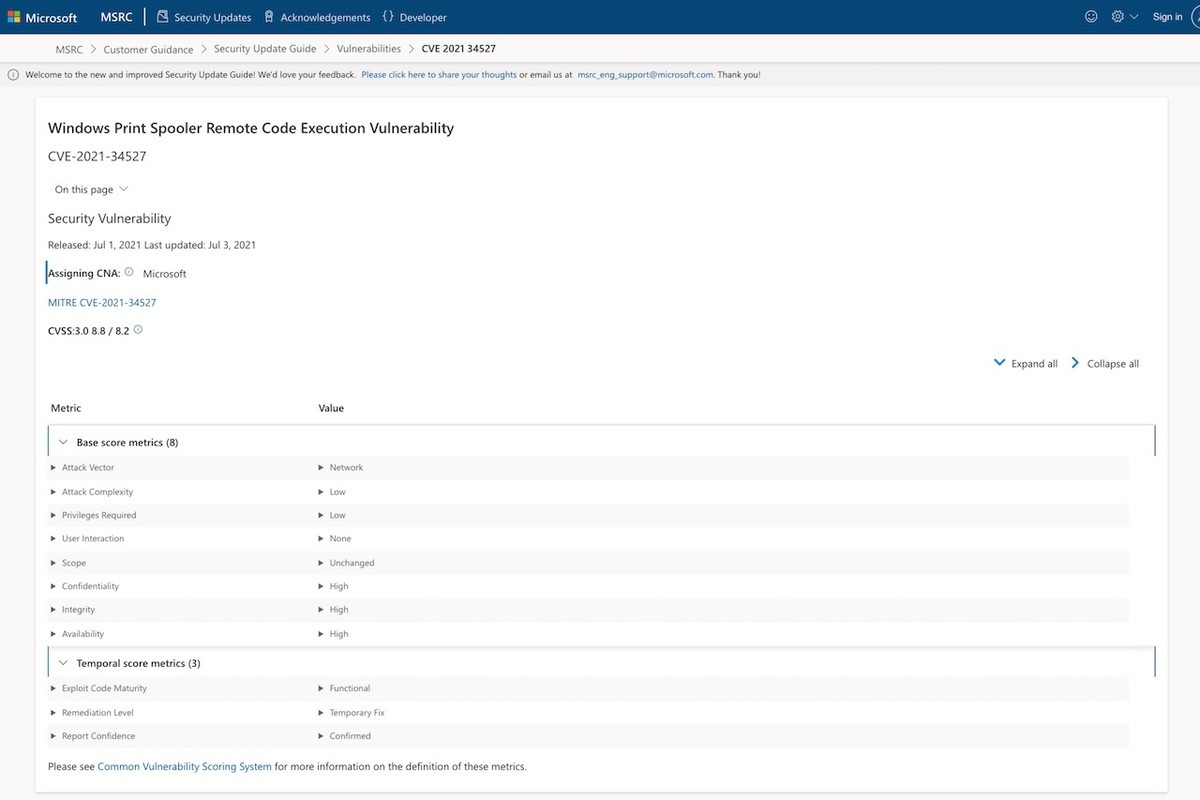Click Expand all button
The image size is (1200, 800).
pyautogui.click(x=1025, y=364)
